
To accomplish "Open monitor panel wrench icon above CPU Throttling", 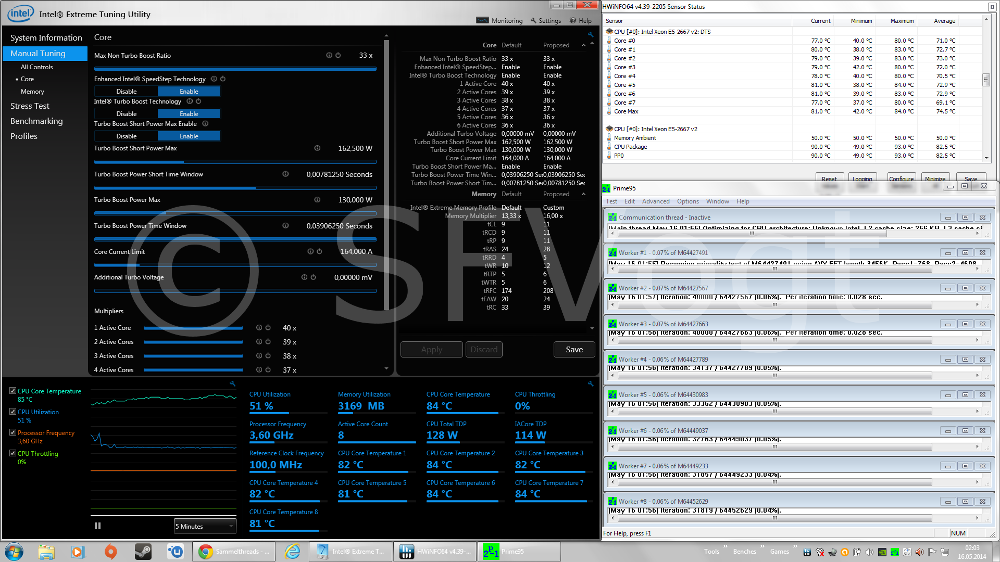I will click(x=591, y=384).
